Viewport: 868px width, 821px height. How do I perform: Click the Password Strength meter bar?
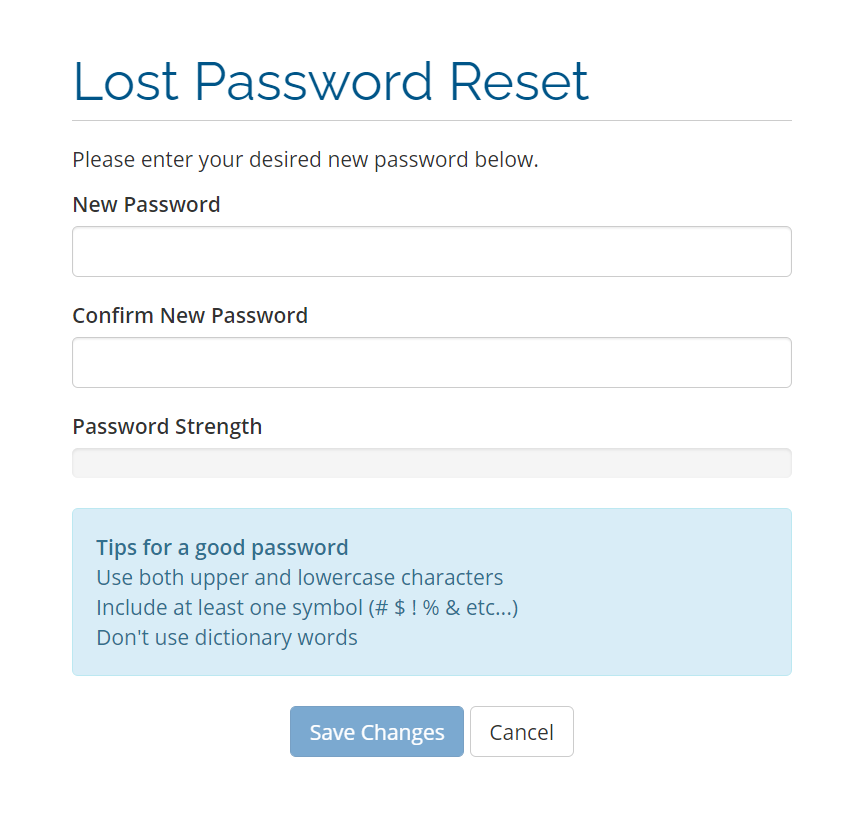point(431,463)
